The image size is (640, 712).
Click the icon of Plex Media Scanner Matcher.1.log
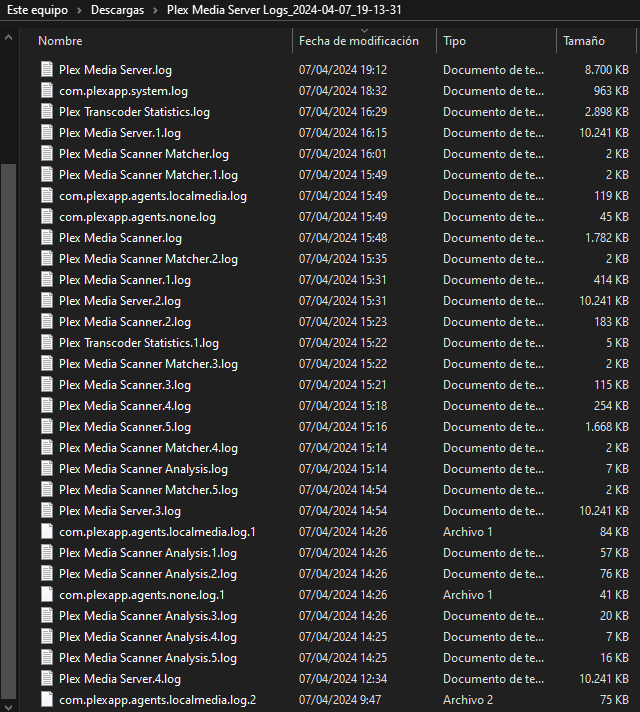[47, 174]
